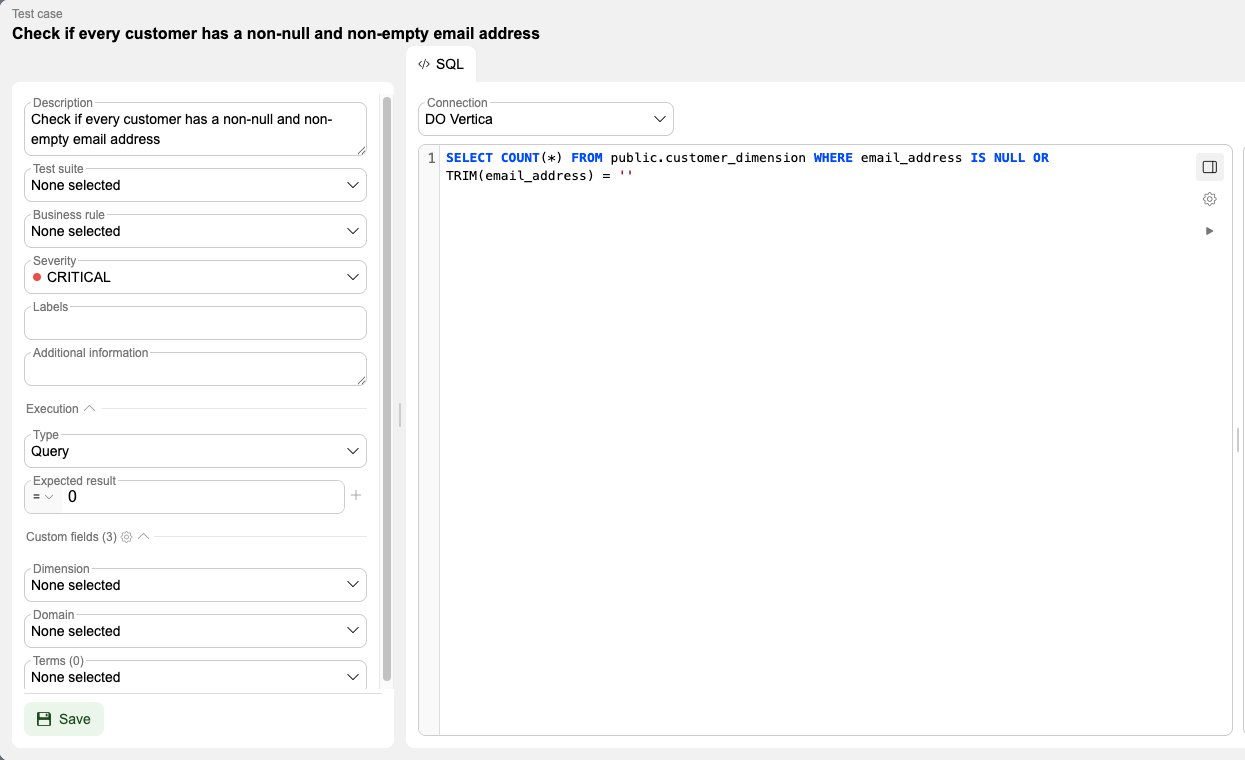This screenshot has width=1245, height=760.
Task: Open SQL editor settings gear
Action: pyautogui.click(x=1210, y=199)
